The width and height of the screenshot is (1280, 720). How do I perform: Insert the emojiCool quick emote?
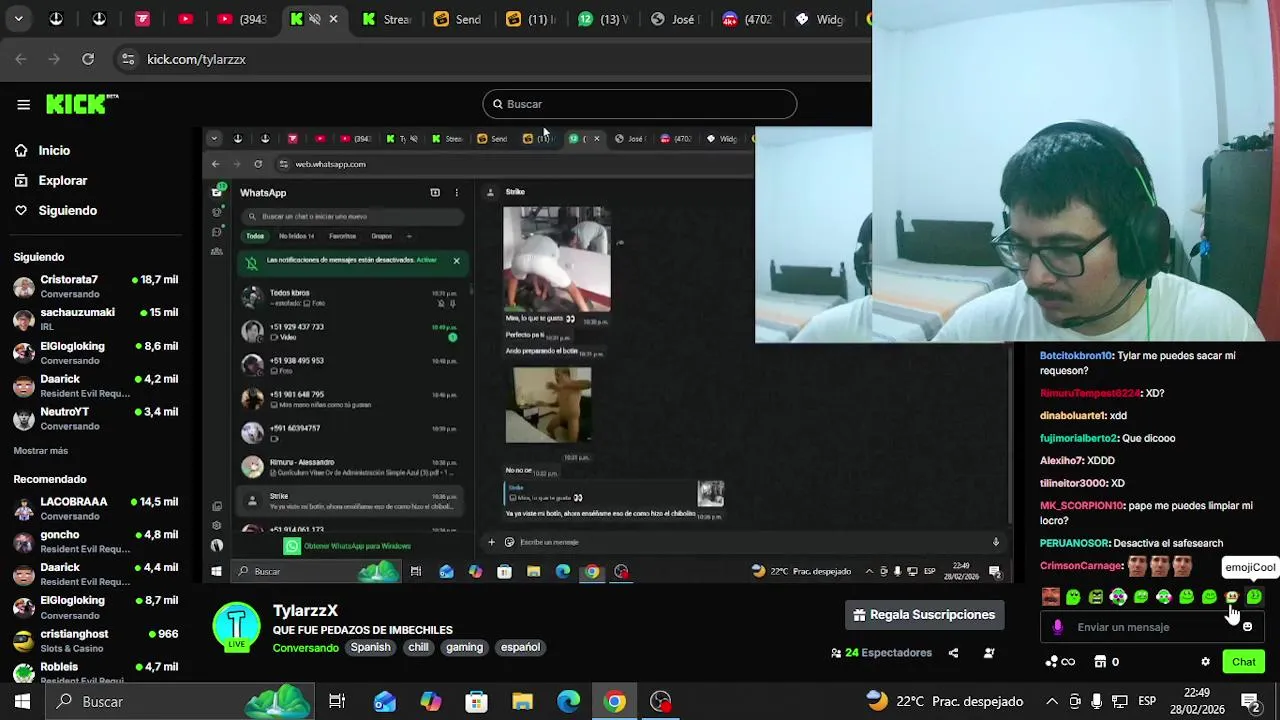tap(1254, 597)
